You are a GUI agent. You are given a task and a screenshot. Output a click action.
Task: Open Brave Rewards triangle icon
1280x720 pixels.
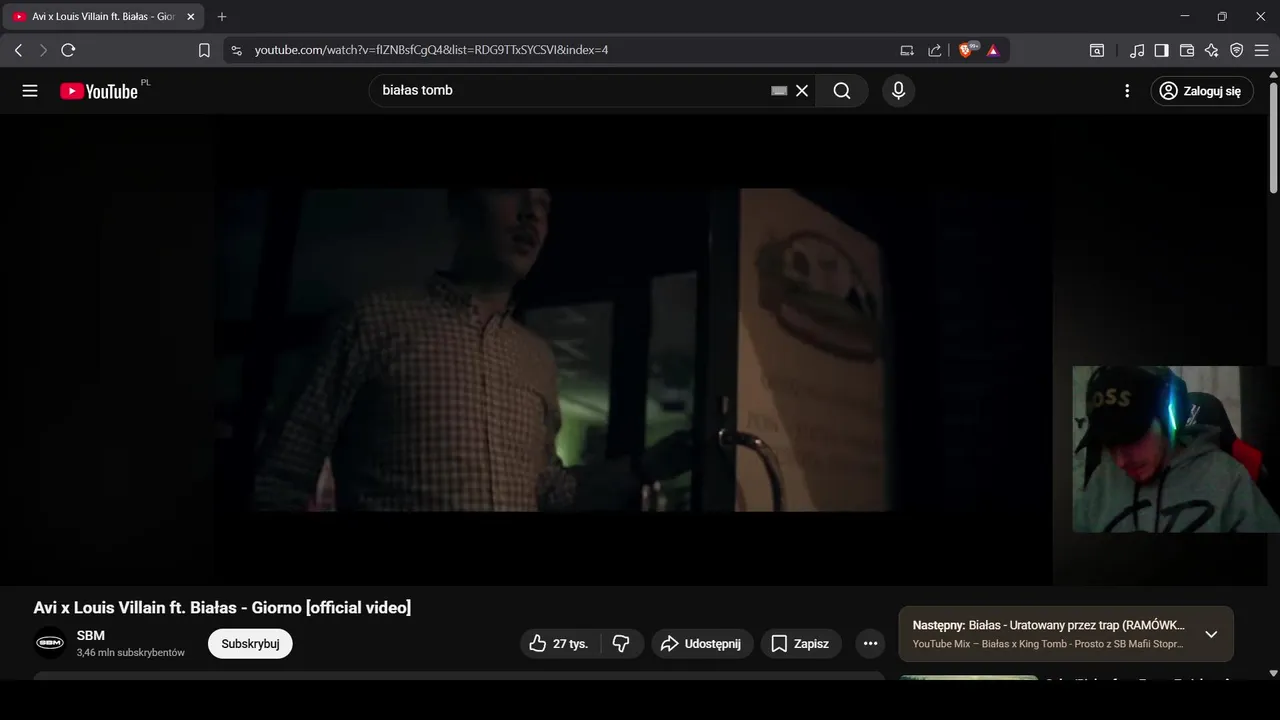(x=993, y=50)
